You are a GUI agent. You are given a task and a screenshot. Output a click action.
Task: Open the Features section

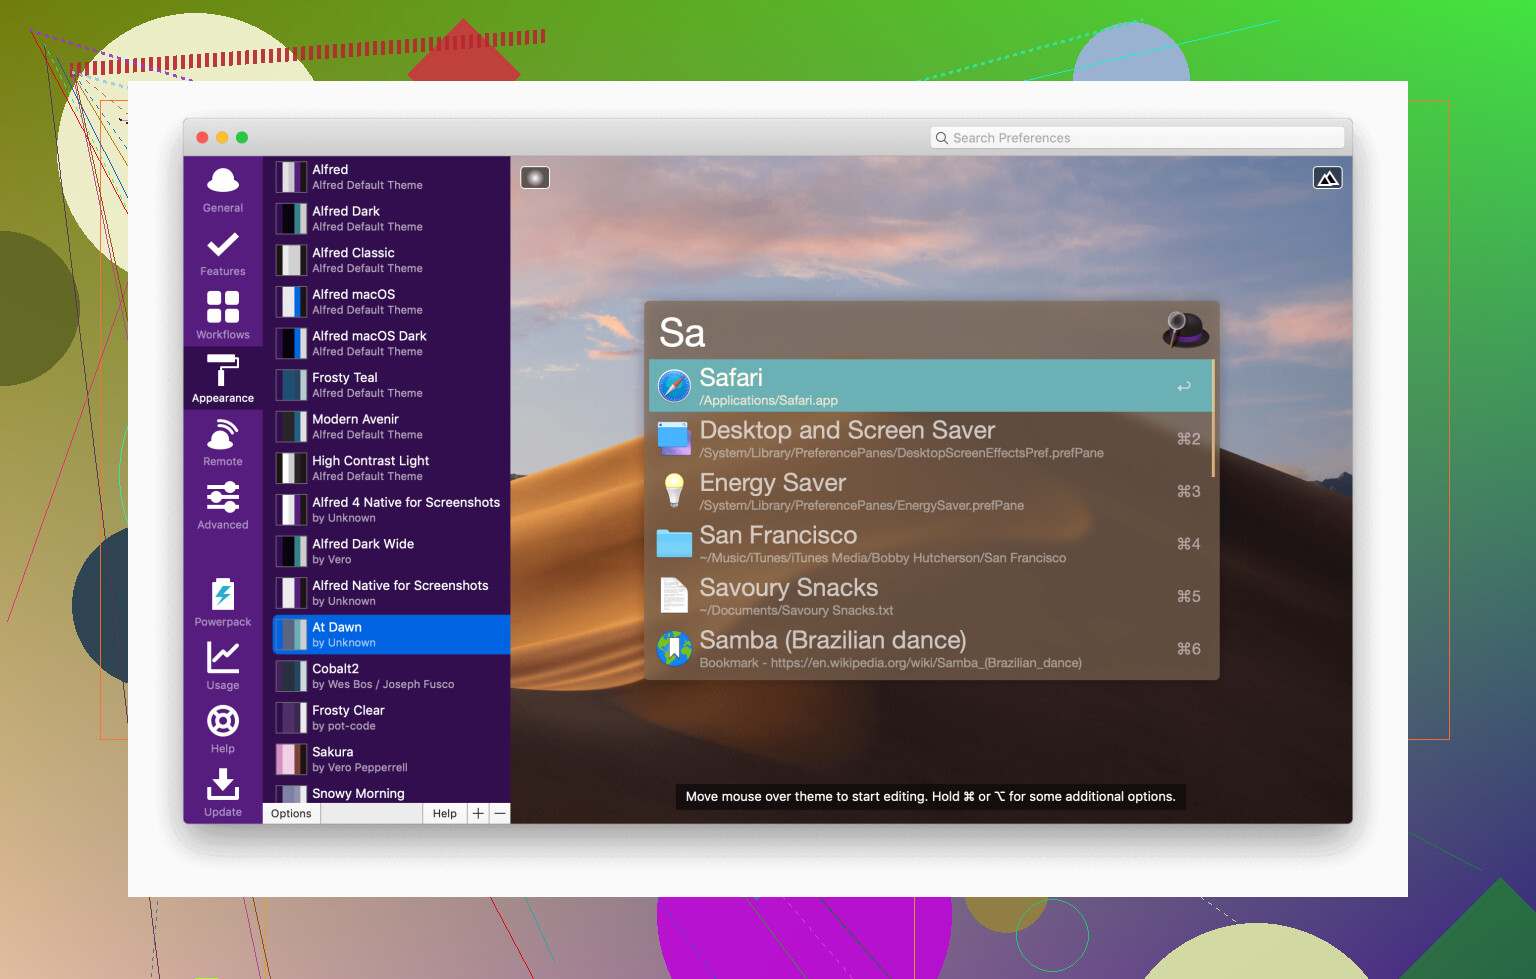[222, 254]
